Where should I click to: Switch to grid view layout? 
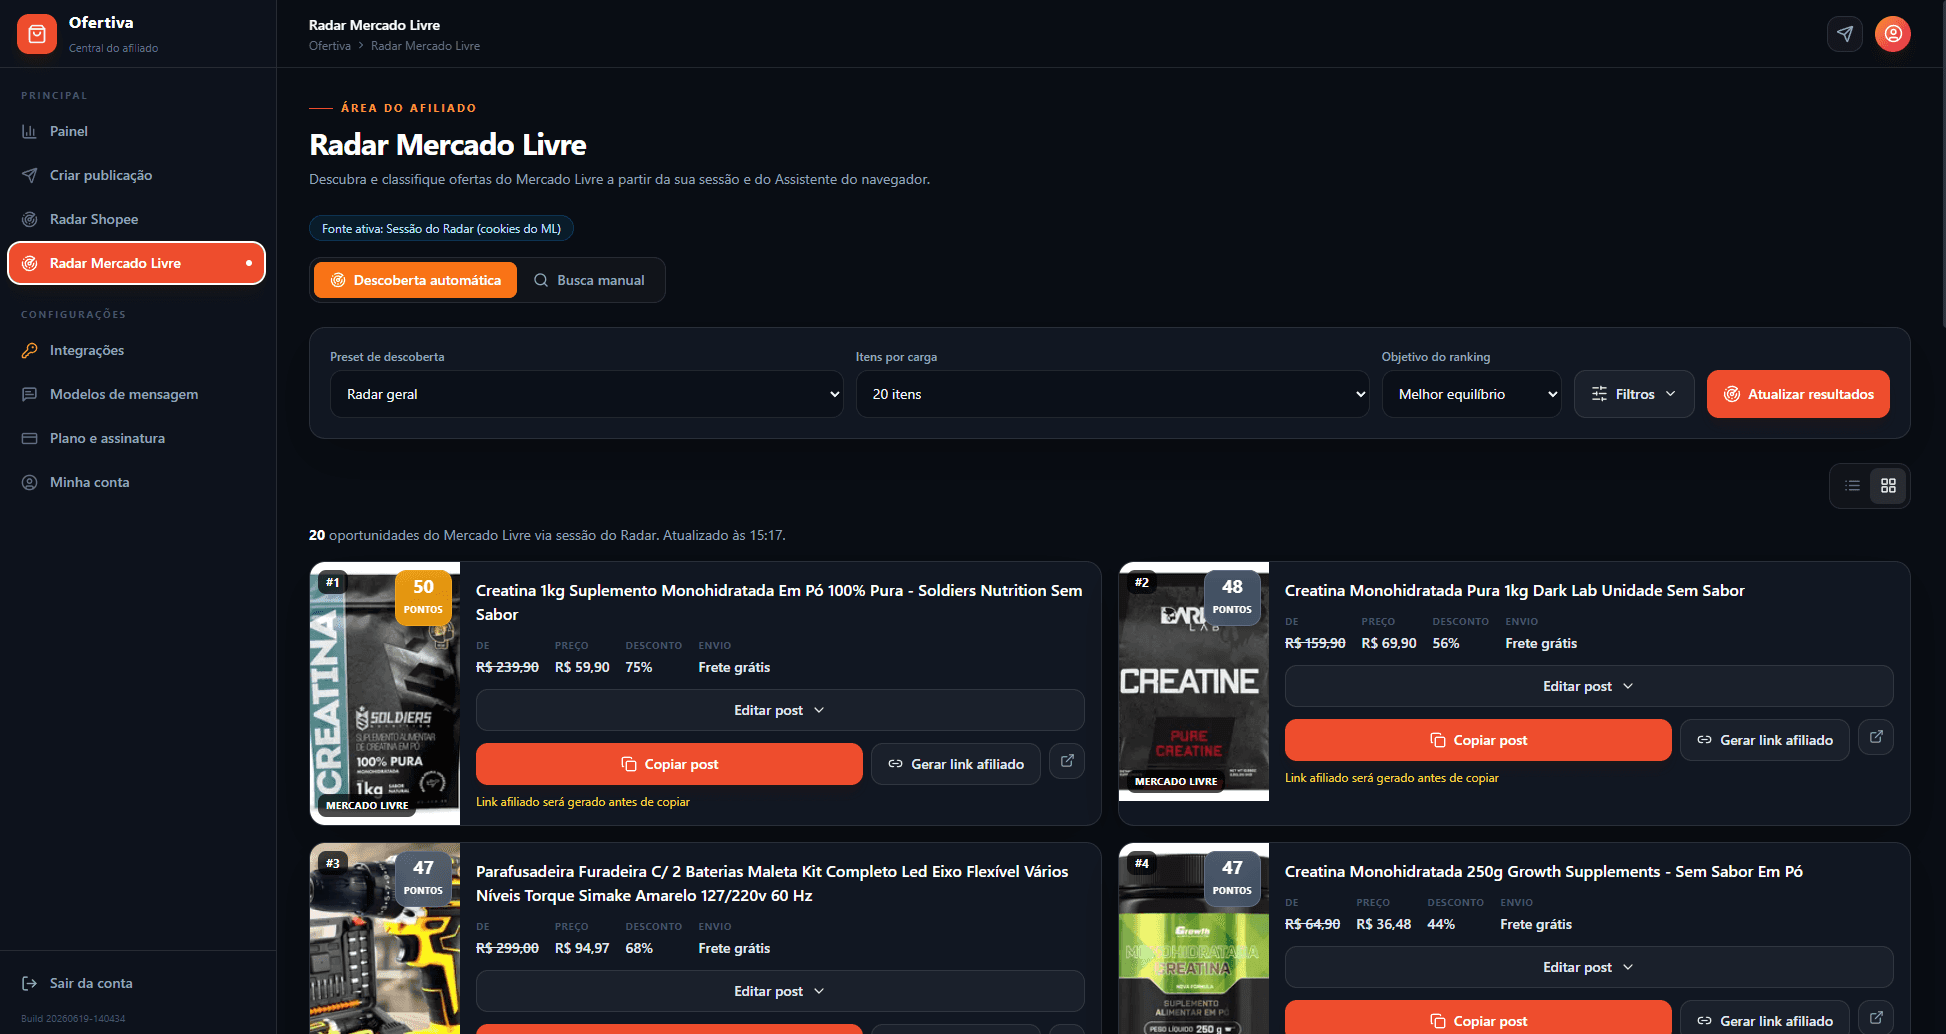(x=1888, y=486)
